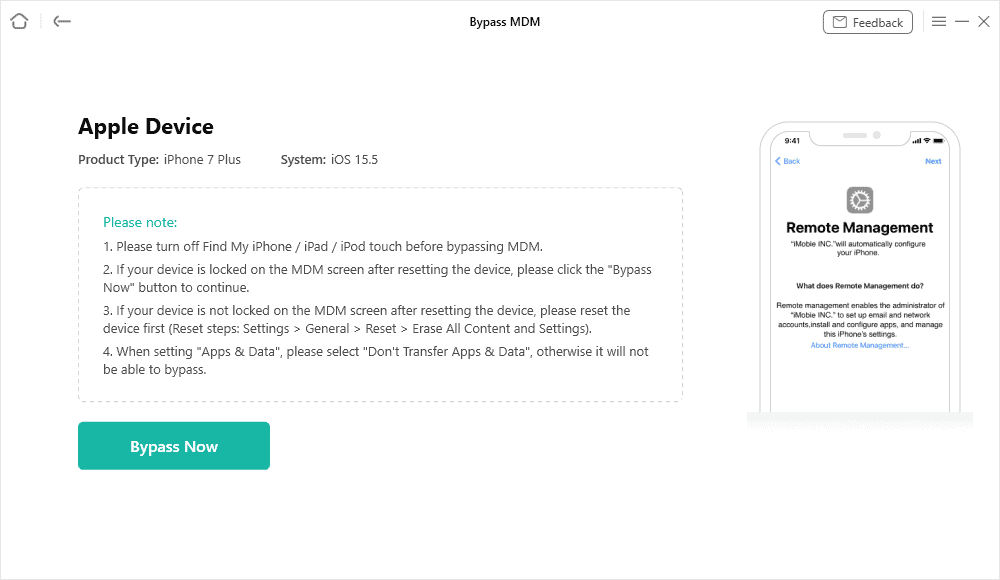Click the Please note heading
This screenshot has width=1000, height=580.
pos(140,222)
